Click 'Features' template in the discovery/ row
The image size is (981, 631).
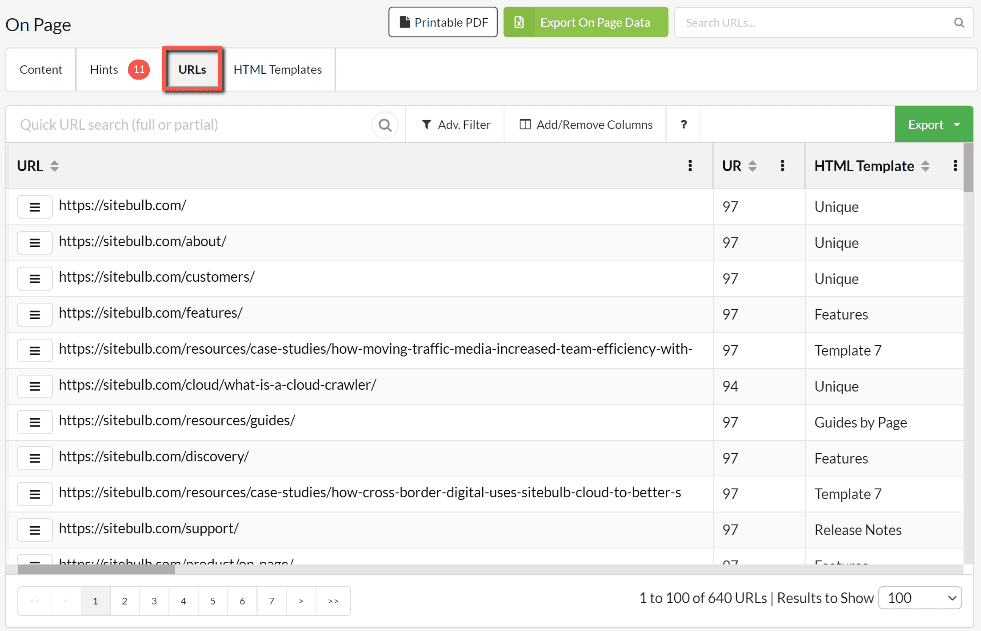pyautogui.click(x=841, y=458)
